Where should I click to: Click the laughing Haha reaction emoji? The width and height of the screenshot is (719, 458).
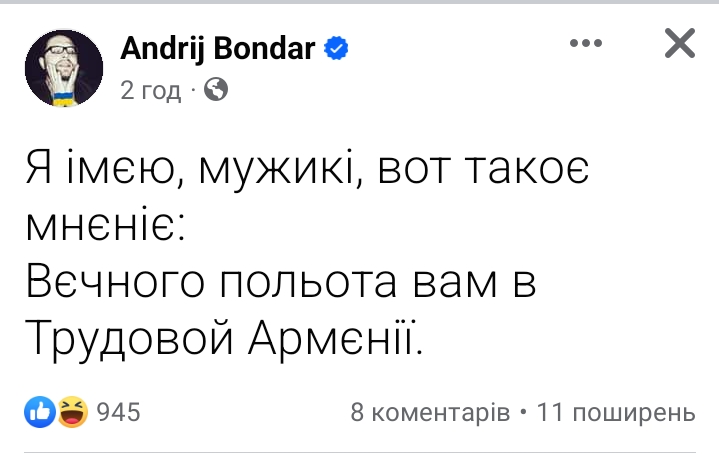73,412
